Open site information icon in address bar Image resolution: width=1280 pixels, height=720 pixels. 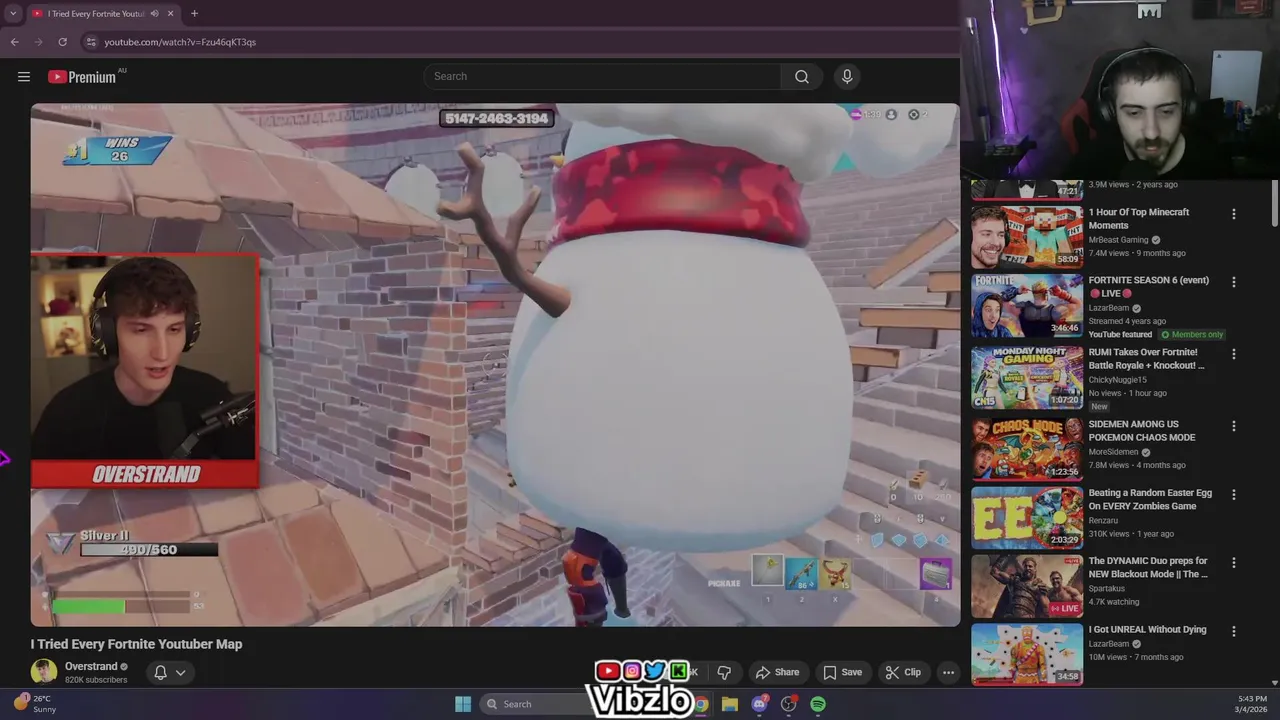click(x=91, y=42)
